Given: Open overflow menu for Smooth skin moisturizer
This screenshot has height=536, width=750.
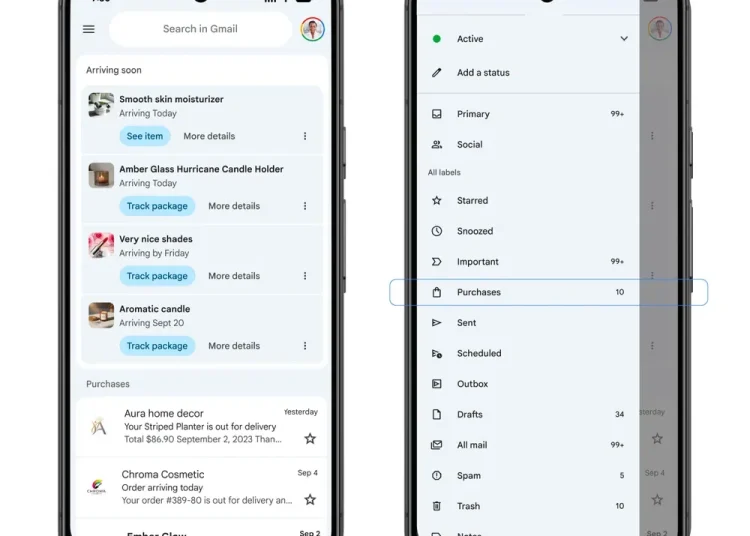Looking at the screenshot, I should [x=305, y=136].
